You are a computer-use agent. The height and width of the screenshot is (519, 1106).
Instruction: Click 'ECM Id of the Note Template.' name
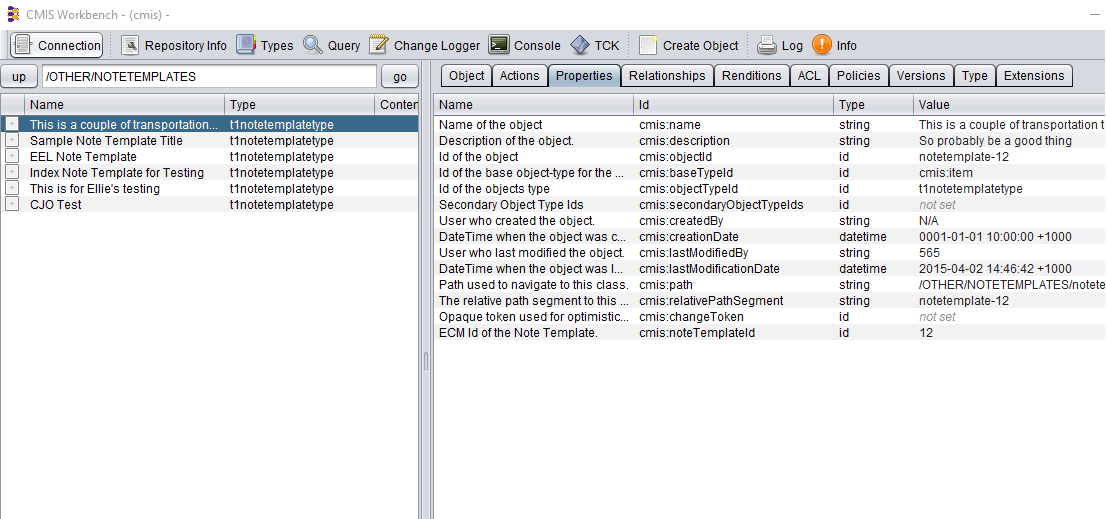click(518, 333)
